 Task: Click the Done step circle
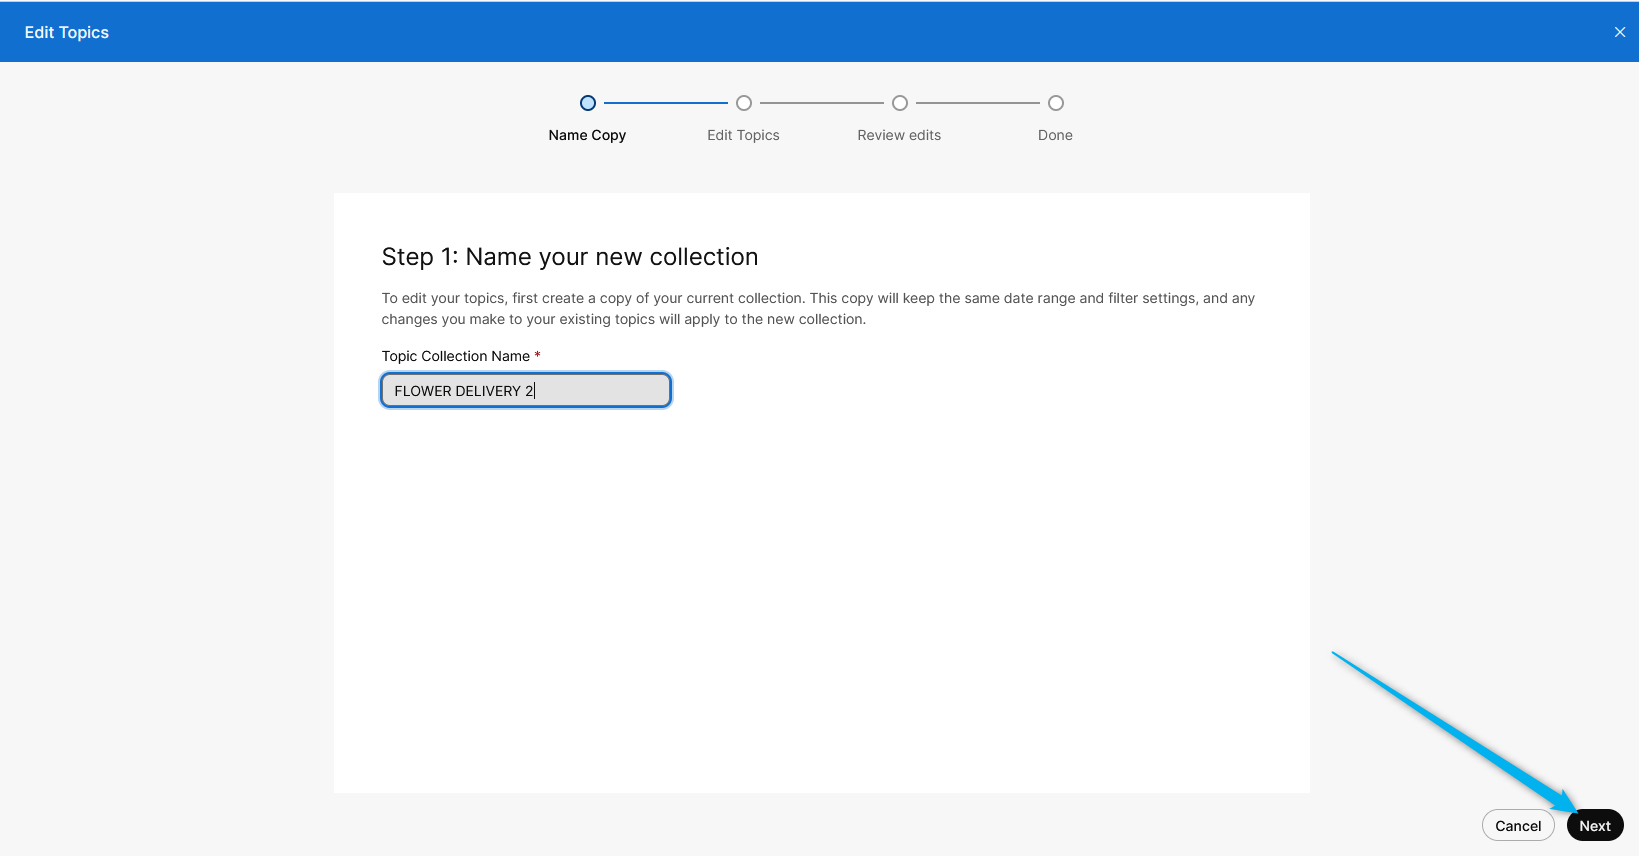(x=1056, y=103)
